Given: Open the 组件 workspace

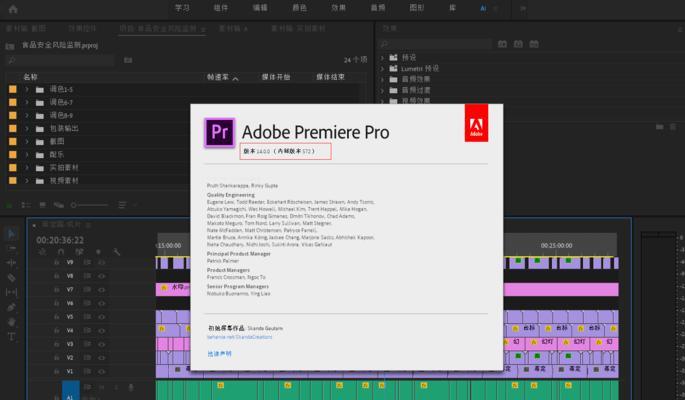Looking at the screenshot, I should 221,8.
